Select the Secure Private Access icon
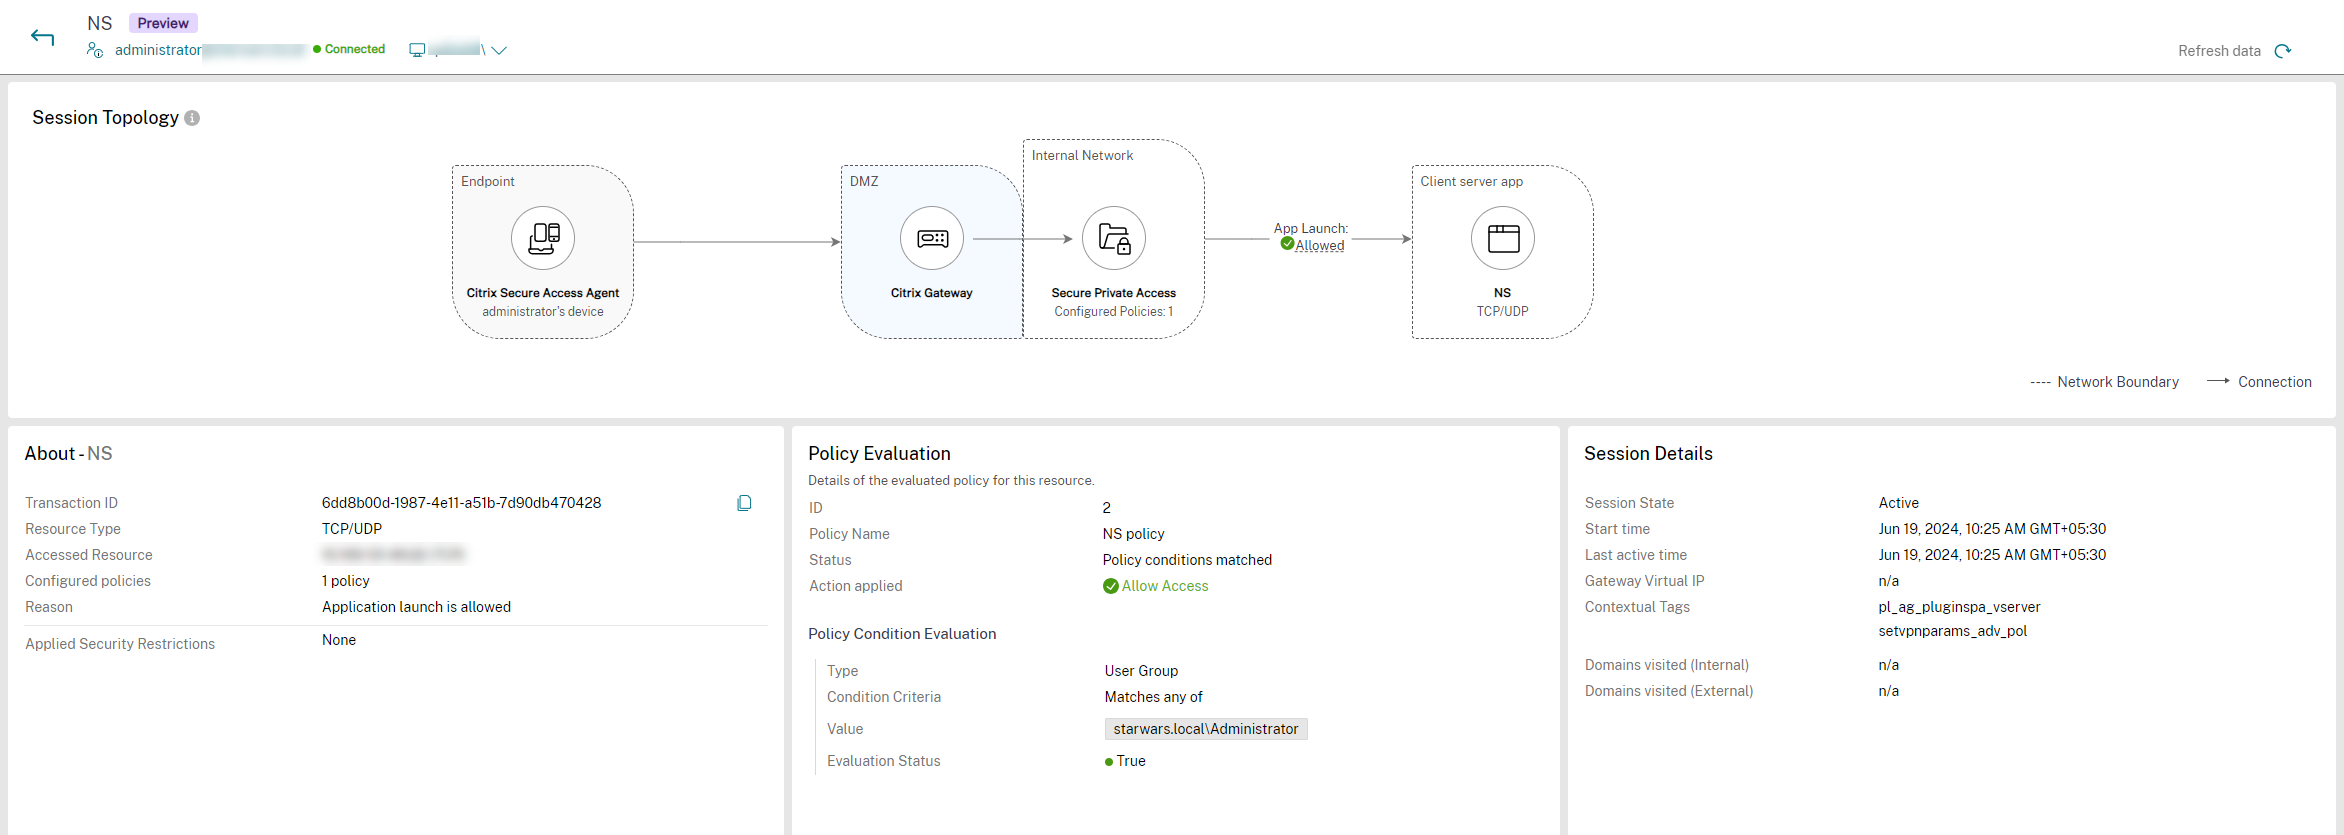 click(x=1114, y=238)
